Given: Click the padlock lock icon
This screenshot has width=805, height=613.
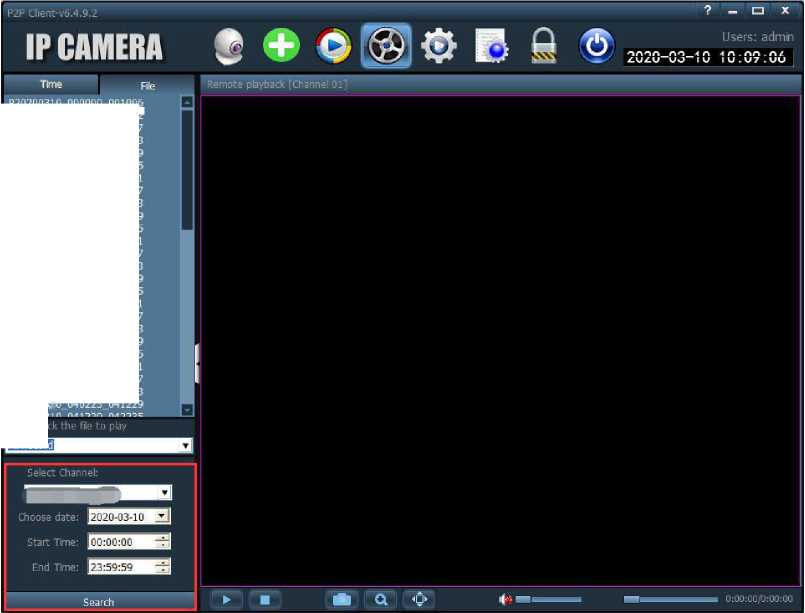Looking at the screenshot, I should (543, 46).
